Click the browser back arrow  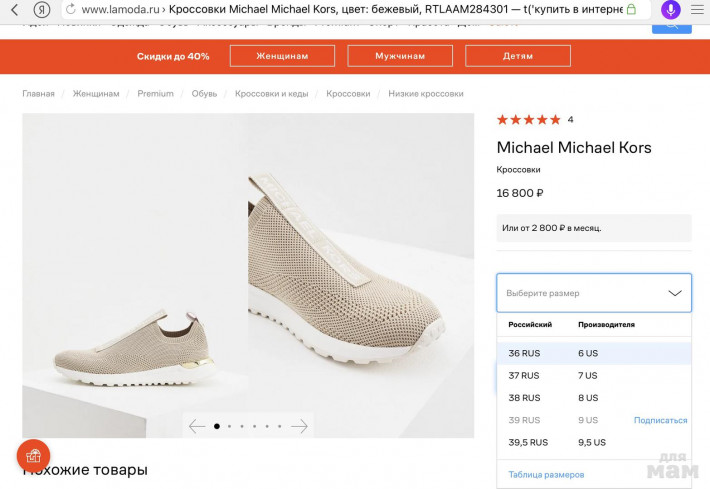[14, 9]
